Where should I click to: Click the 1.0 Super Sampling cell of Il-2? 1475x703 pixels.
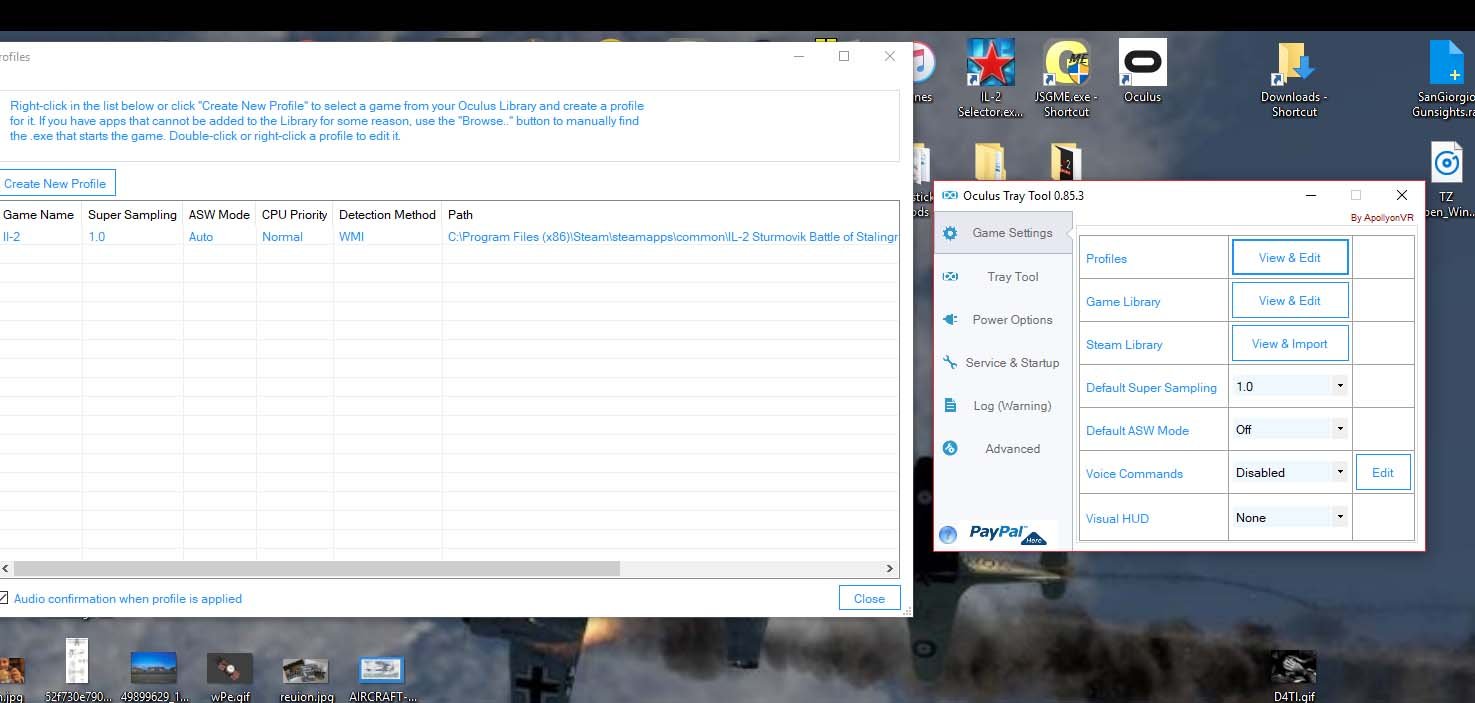96,237
